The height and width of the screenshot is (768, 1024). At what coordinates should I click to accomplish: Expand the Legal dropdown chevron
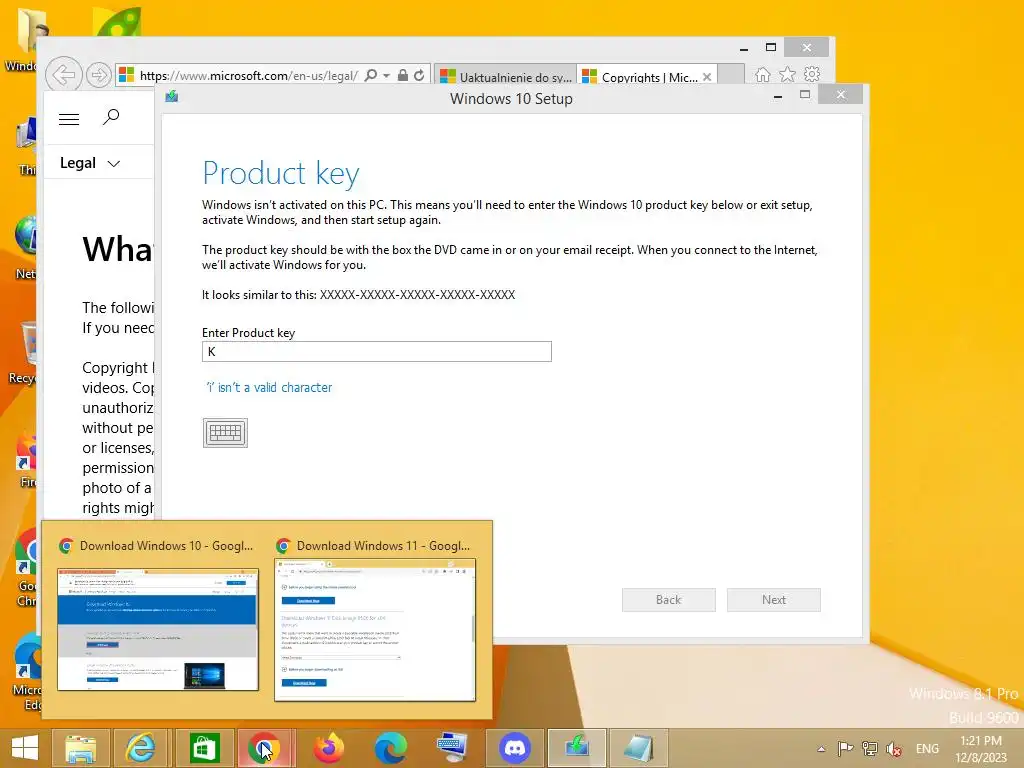coord(114,164)
